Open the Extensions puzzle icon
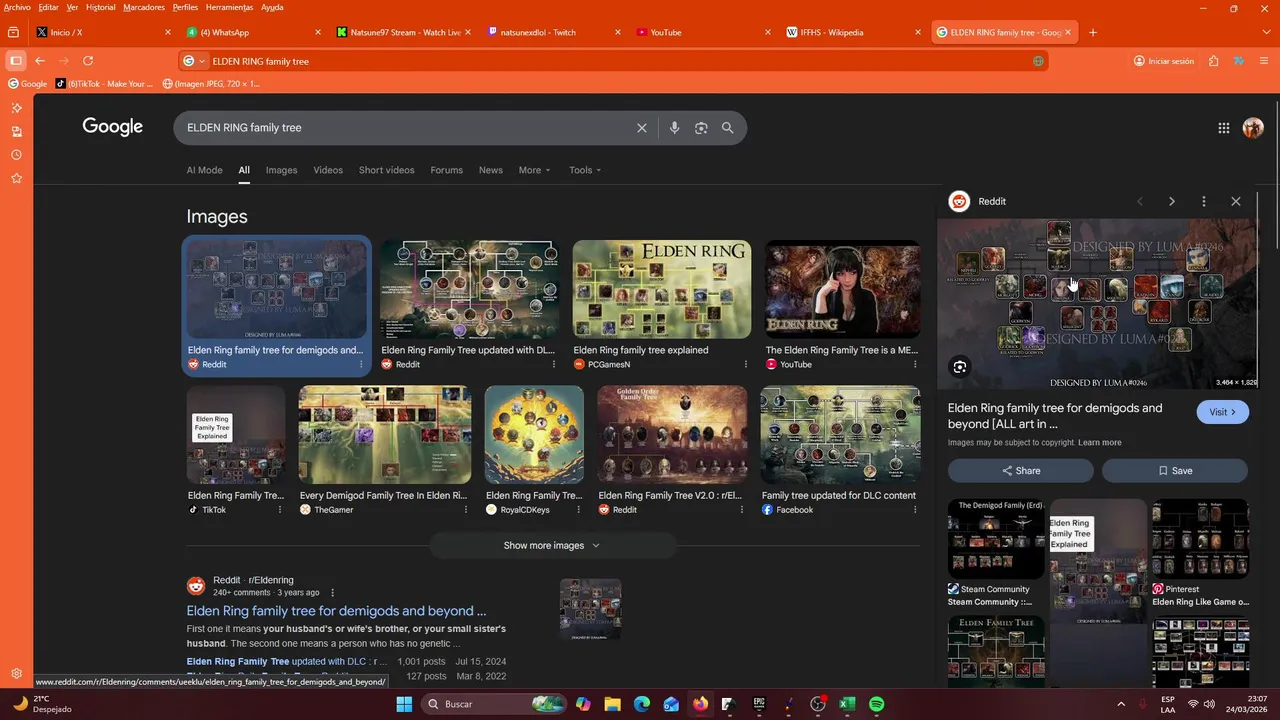This screenshot has height=720, width=1280. tap(1213, 61)
